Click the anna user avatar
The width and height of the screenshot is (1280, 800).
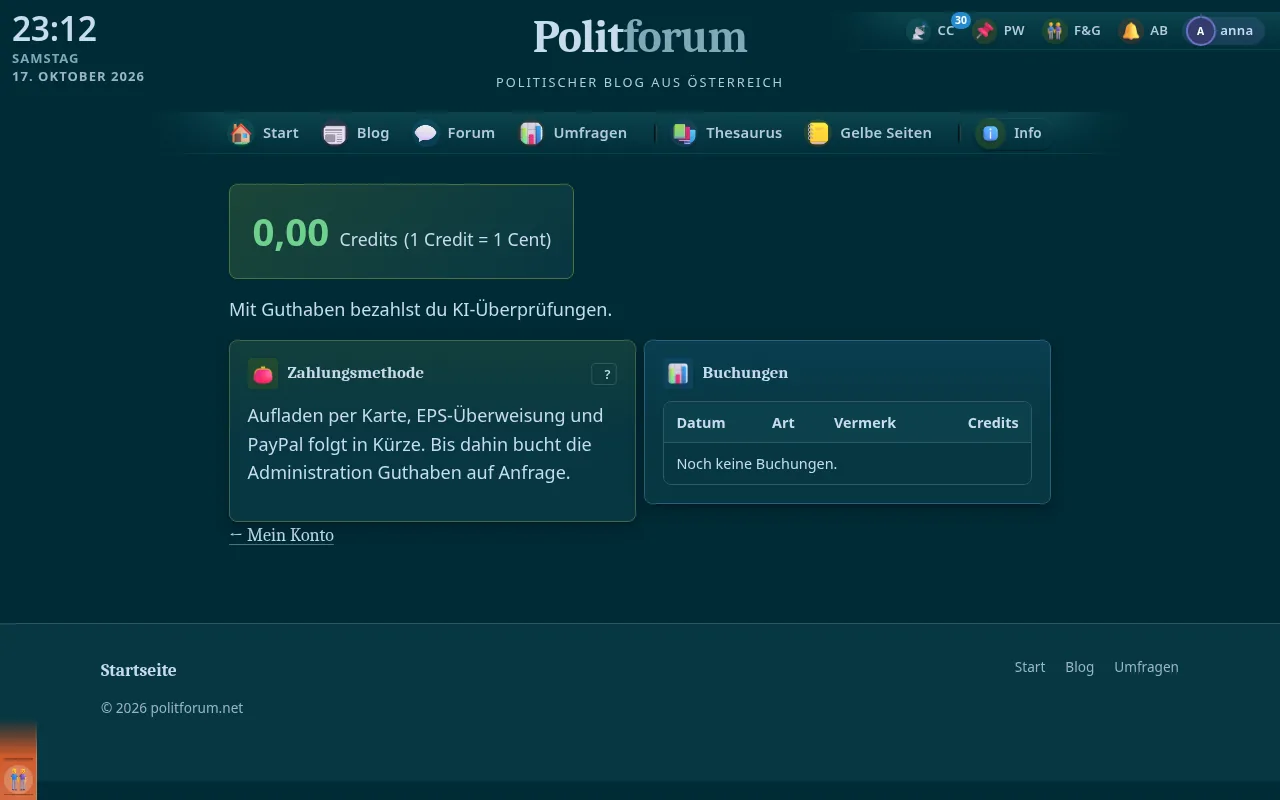[1200, 31]
